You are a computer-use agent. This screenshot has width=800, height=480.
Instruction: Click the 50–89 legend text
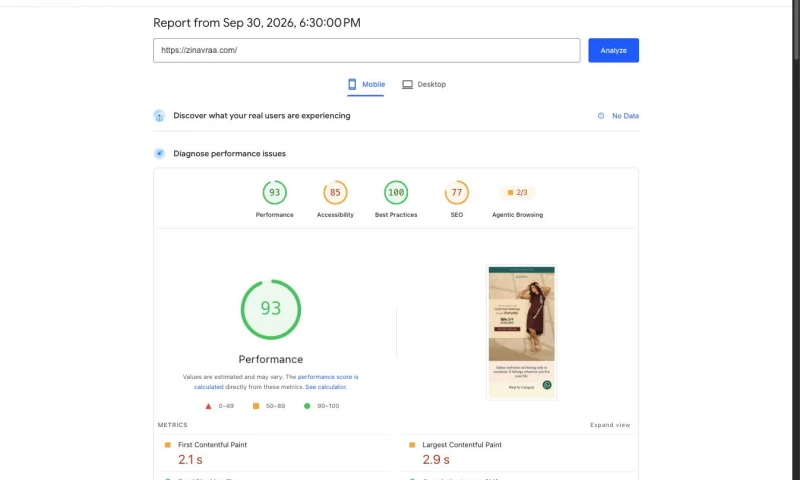(276, 406)
